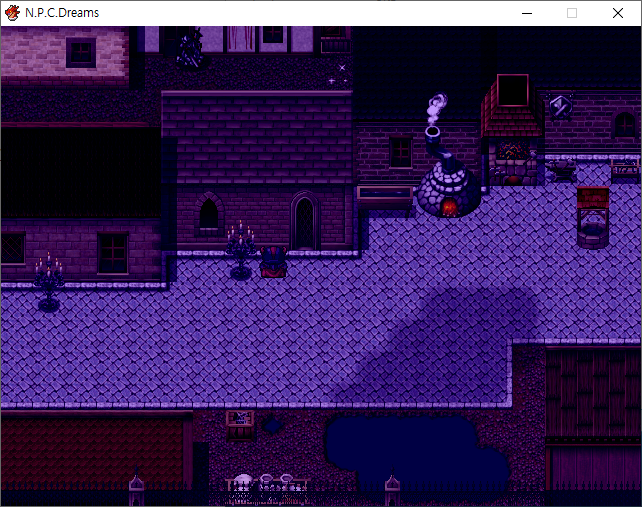
Task: Click the sparkle near the rooftop
Action: tap(338, 75)
